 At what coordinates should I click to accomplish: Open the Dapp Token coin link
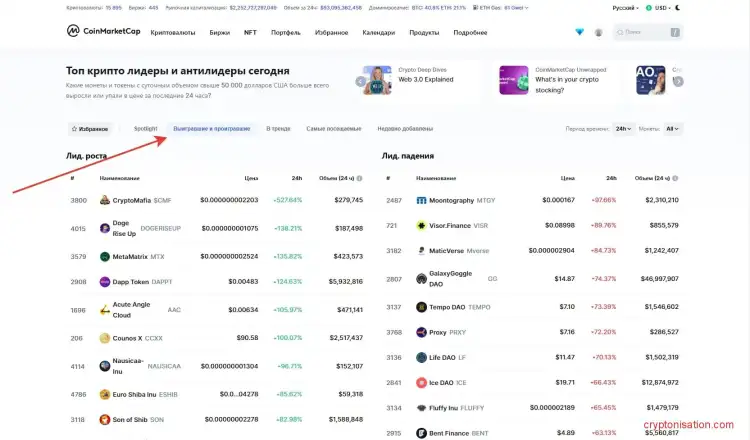pos(131,282)
